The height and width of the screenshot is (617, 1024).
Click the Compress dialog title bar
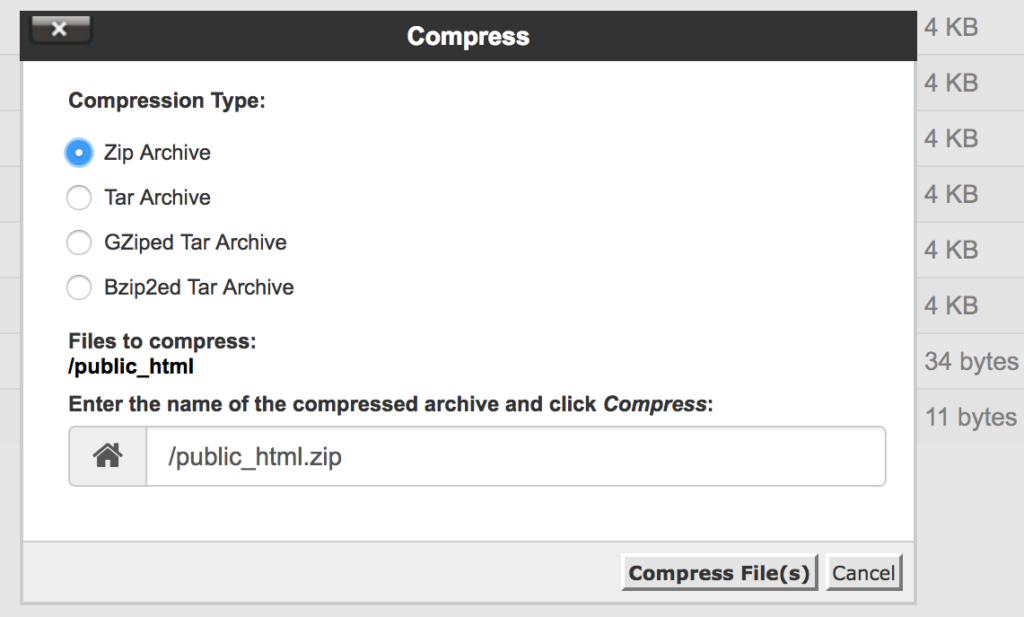(468, 36)
